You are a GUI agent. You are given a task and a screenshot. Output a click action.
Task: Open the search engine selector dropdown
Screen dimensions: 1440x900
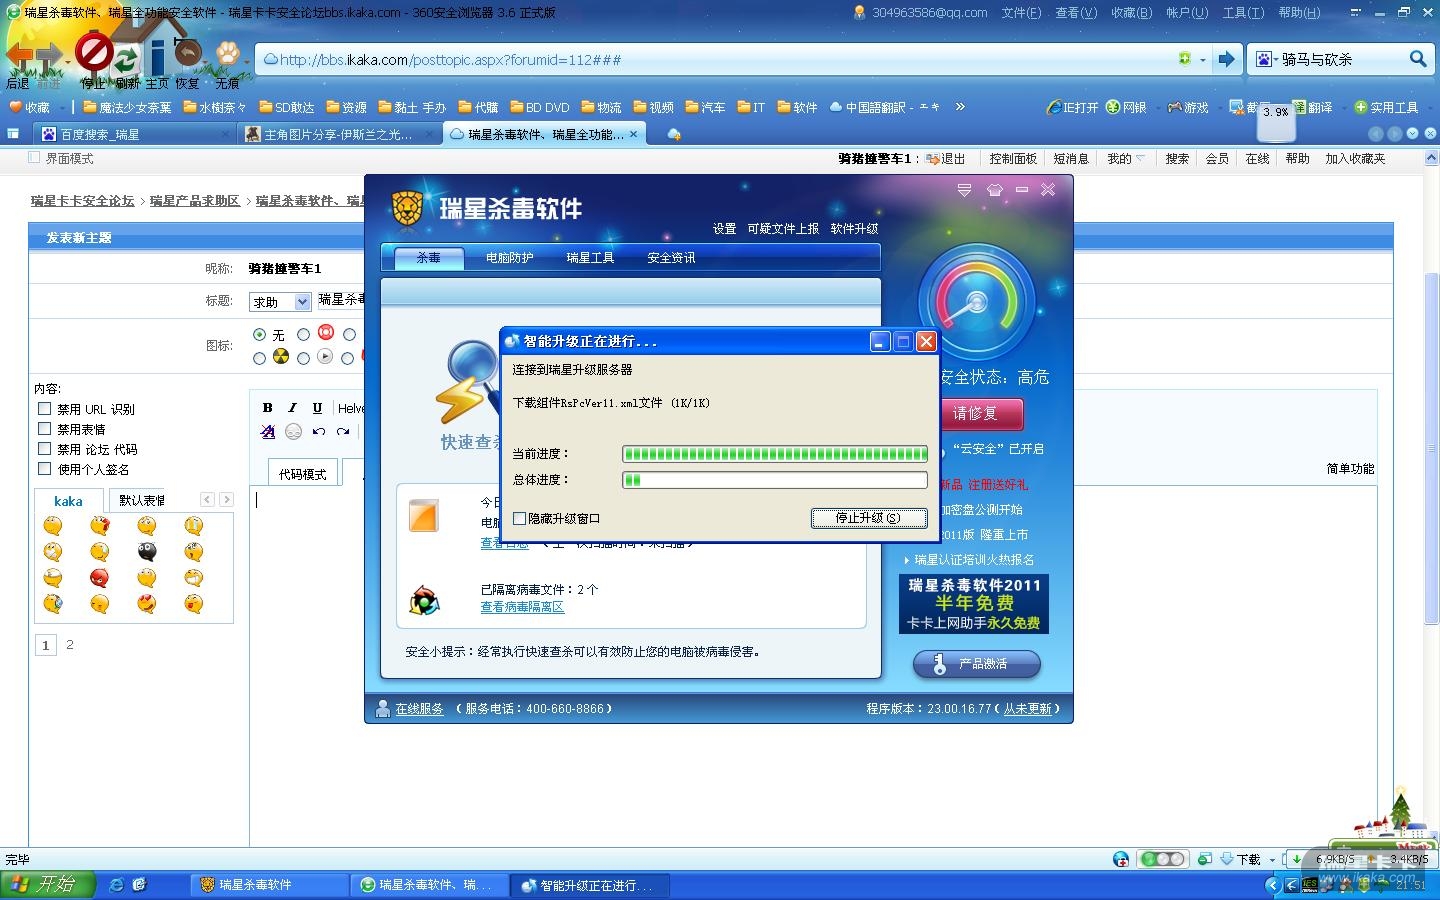pyautogui.click(x=1265, y=59)
